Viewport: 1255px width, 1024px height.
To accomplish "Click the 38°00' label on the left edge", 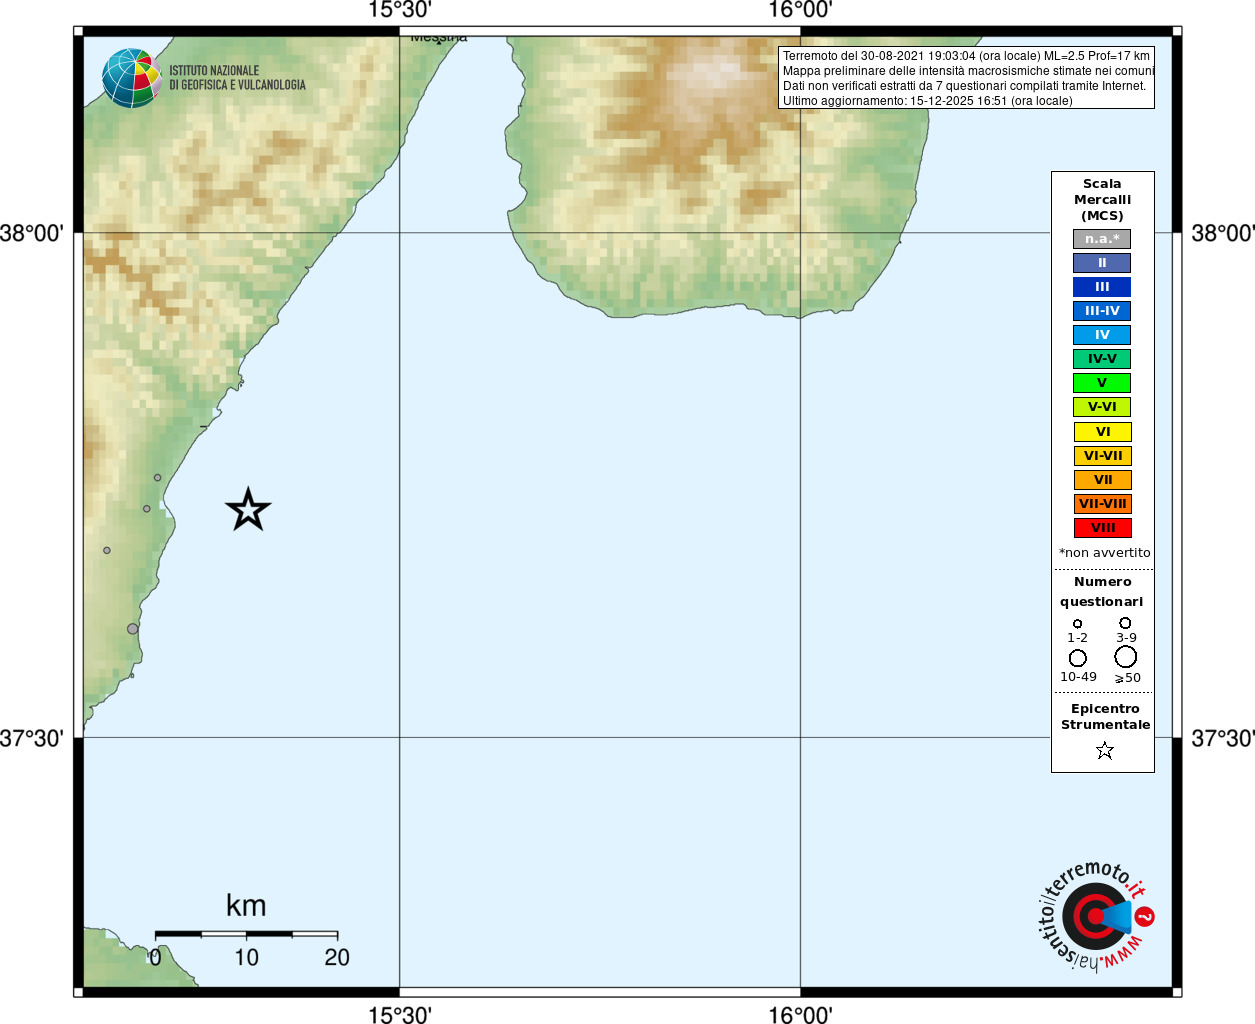I will (32, 233).
